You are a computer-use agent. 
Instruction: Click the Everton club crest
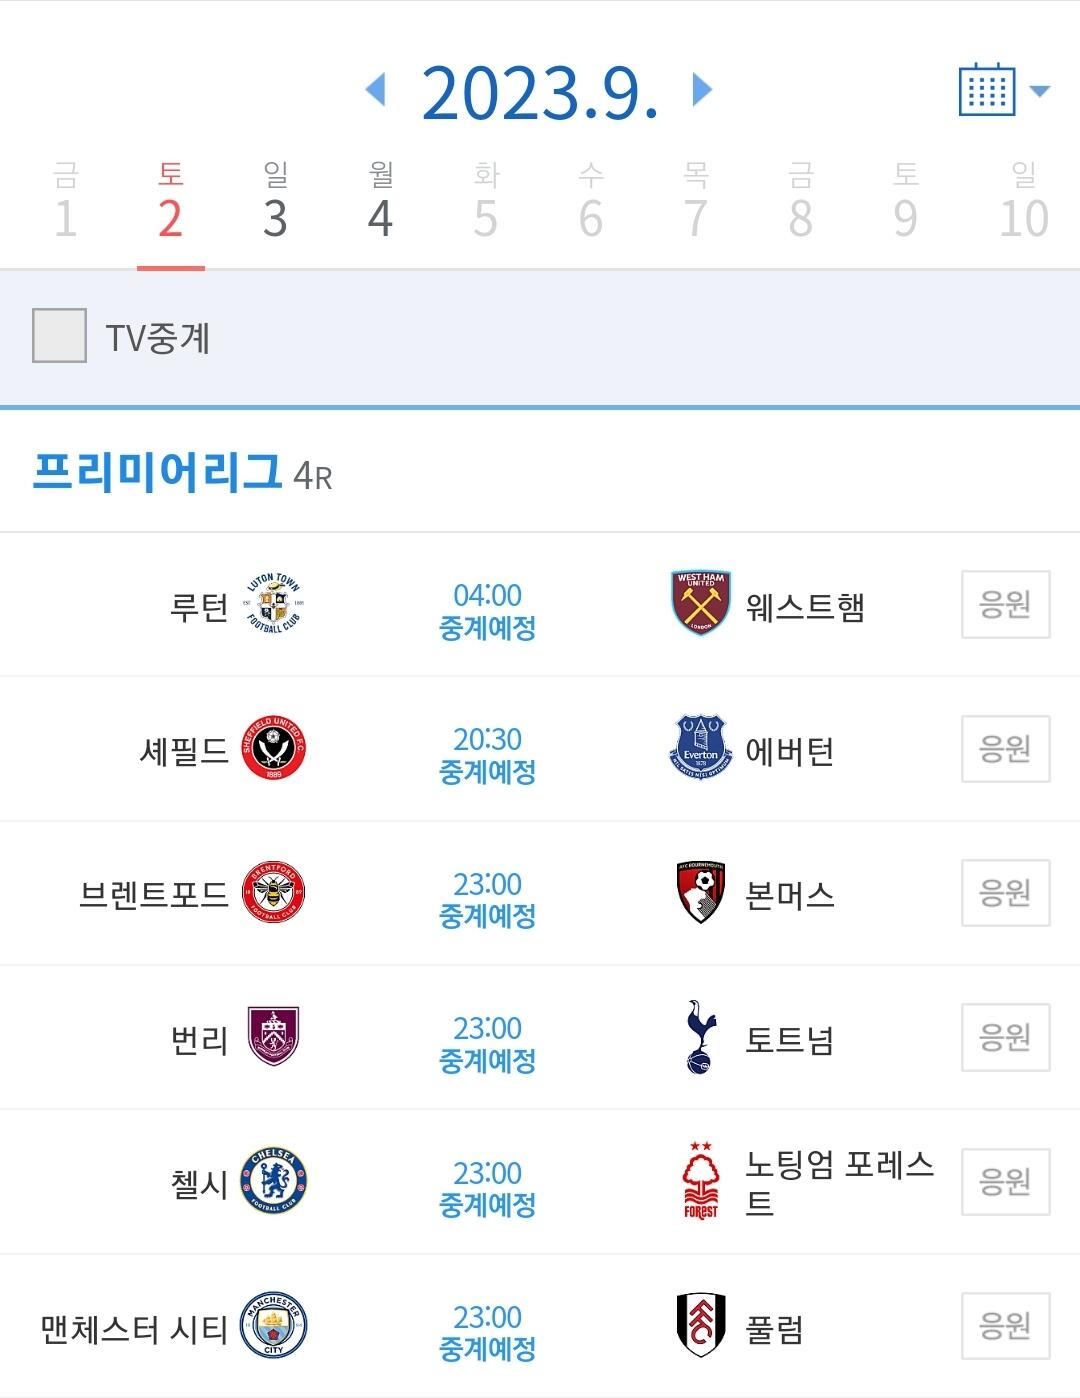pos(700,749)
